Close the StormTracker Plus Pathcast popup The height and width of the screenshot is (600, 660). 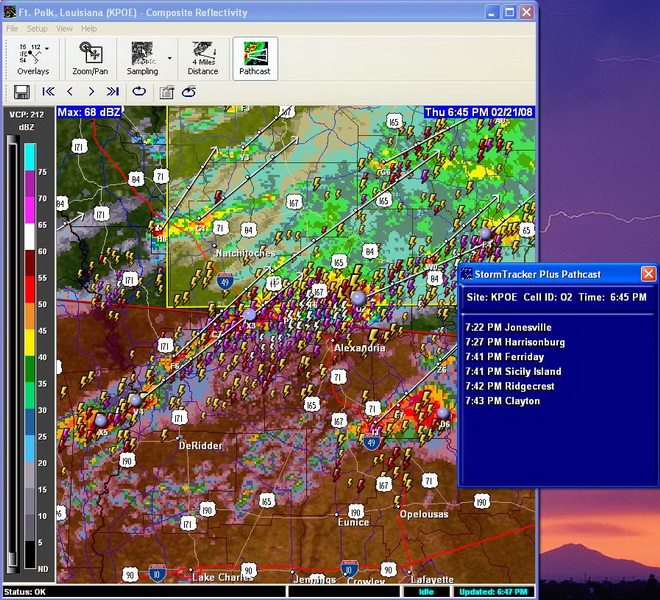(x=648, y=274)
